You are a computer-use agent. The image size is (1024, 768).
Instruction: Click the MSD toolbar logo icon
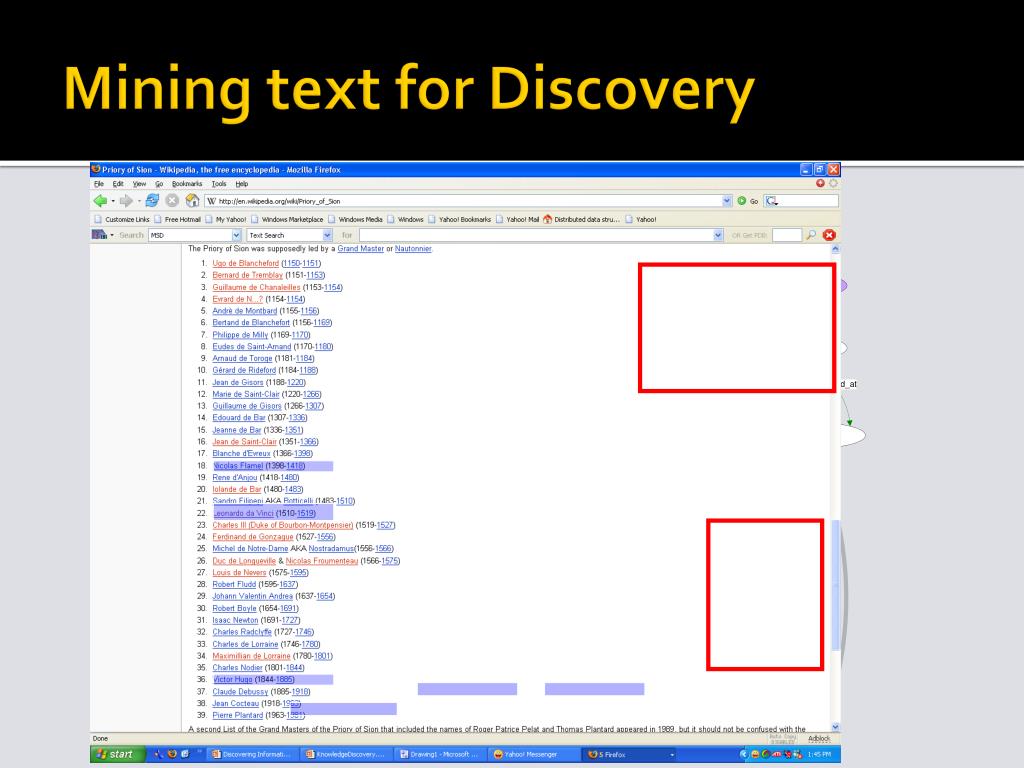click(x=99, y=234)
